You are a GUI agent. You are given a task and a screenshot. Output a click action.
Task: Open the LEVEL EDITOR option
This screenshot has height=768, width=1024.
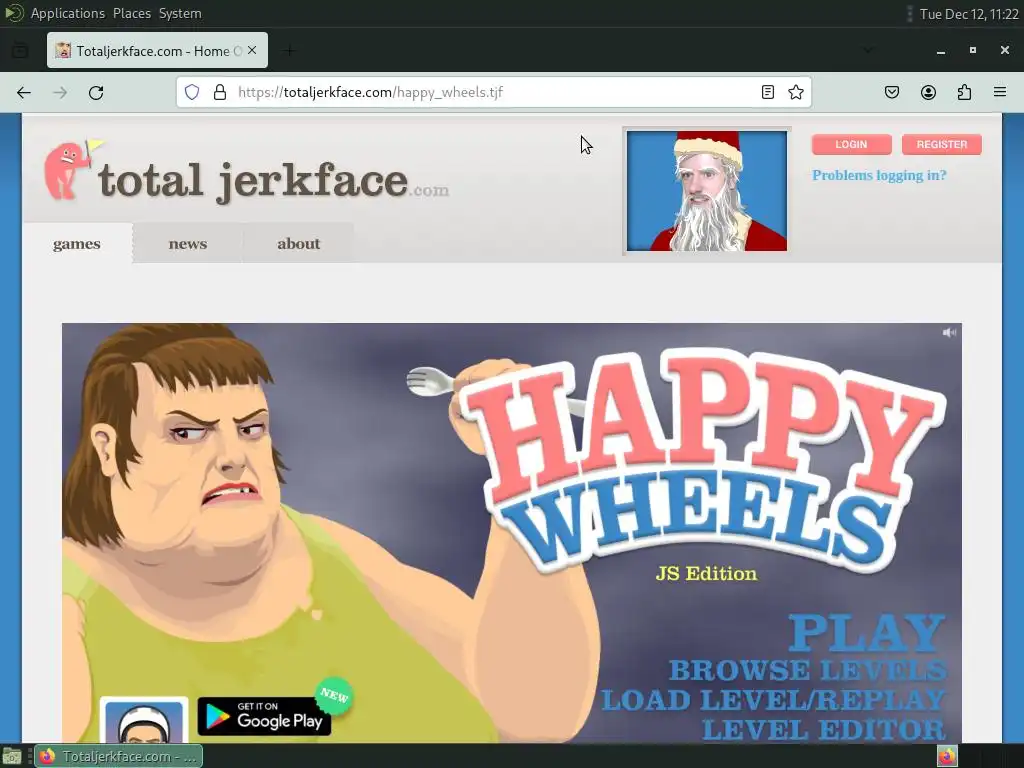824,729
